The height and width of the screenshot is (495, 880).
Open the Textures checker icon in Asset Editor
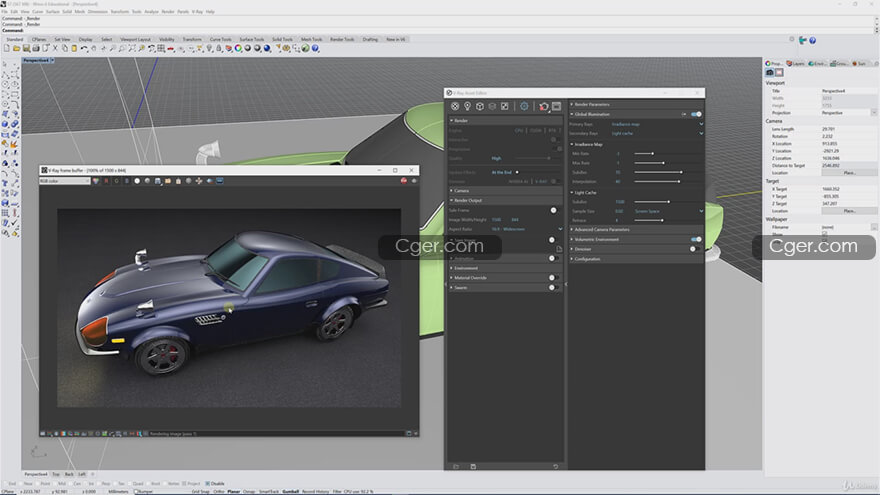[505, 106]
